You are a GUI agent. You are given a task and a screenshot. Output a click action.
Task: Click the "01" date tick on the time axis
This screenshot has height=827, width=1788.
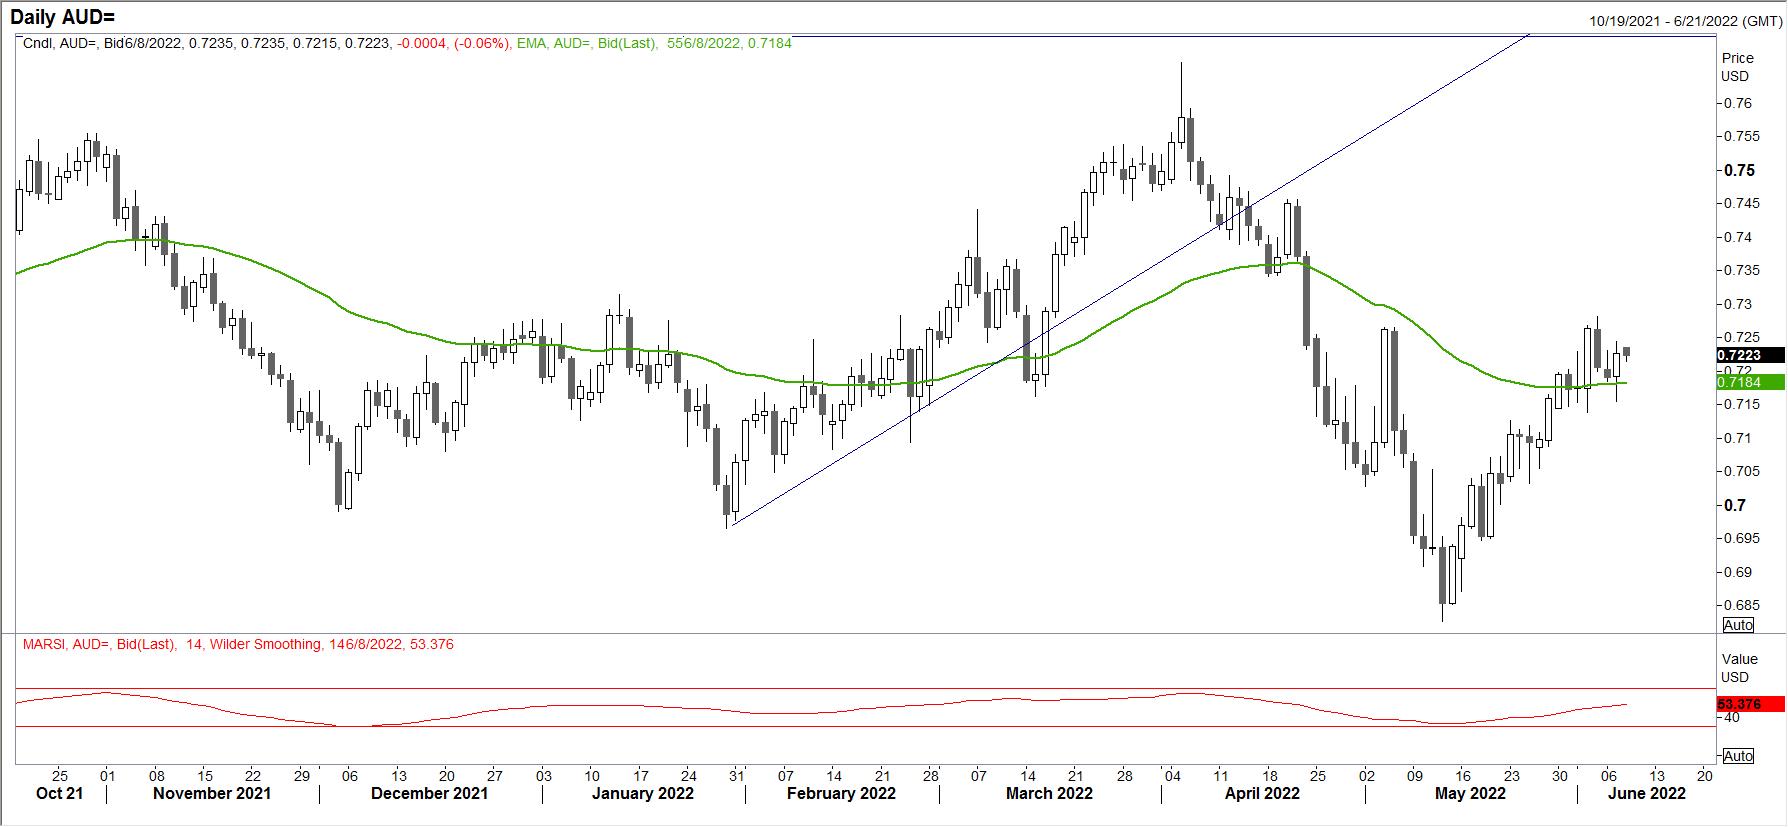point(107,775)
